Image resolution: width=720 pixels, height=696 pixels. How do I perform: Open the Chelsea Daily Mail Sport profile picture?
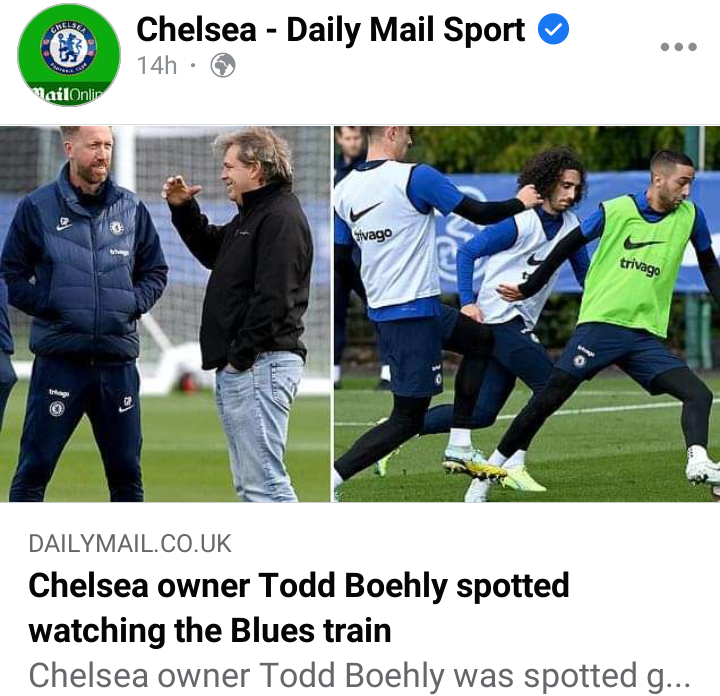point(69,55)
